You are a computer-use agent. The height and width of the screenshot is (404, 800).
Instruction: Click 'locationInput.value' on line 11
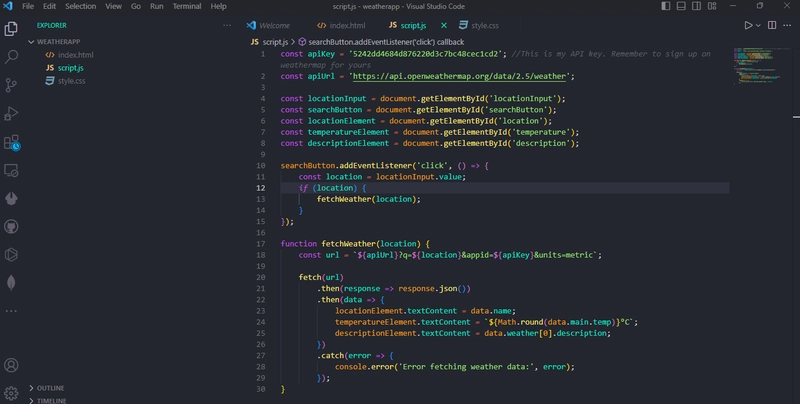pos(419,177)
